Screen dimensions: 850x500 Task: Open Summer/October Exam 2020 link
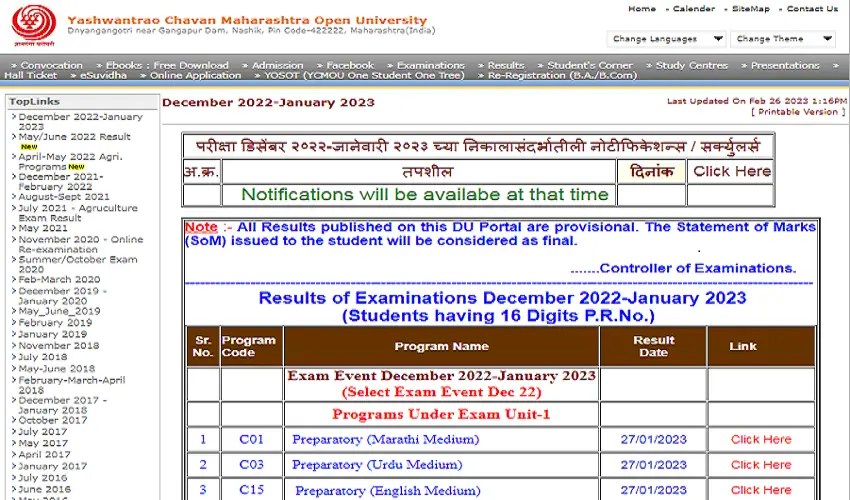point(78,265)
